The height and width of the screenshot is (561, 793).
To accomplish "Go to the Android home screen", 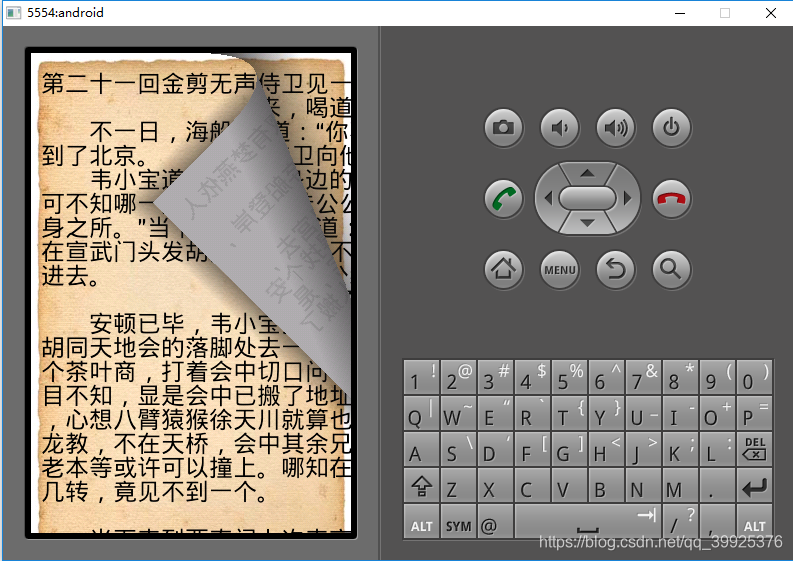I will click(x=503, y=269).
